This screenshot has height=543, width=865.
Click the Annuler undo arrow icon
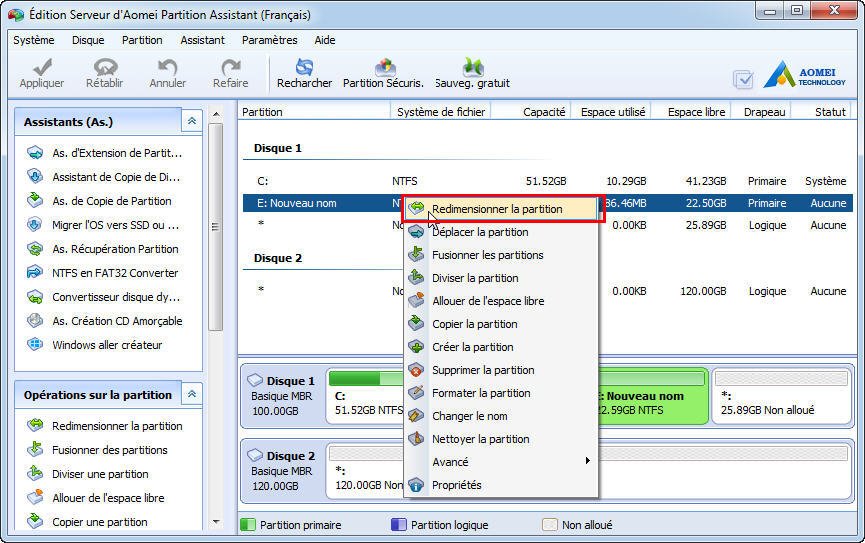pyautogui.click(x=168, y=67)
